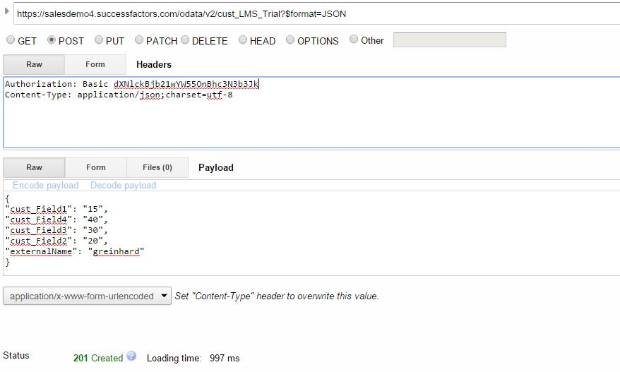
Task: Click the 997 ms loading time value
Action: click(x=225, y=358)
